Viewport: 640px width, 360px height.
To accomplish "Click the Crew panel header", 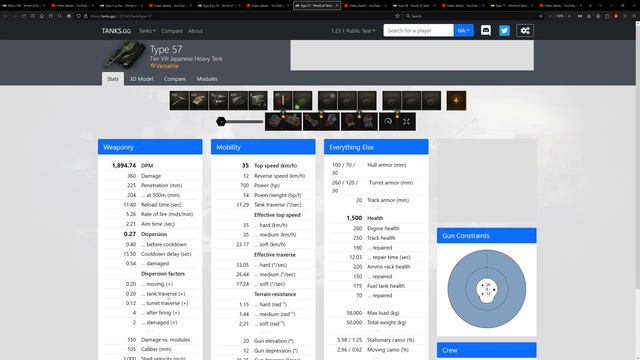I will tap(487, 350).
